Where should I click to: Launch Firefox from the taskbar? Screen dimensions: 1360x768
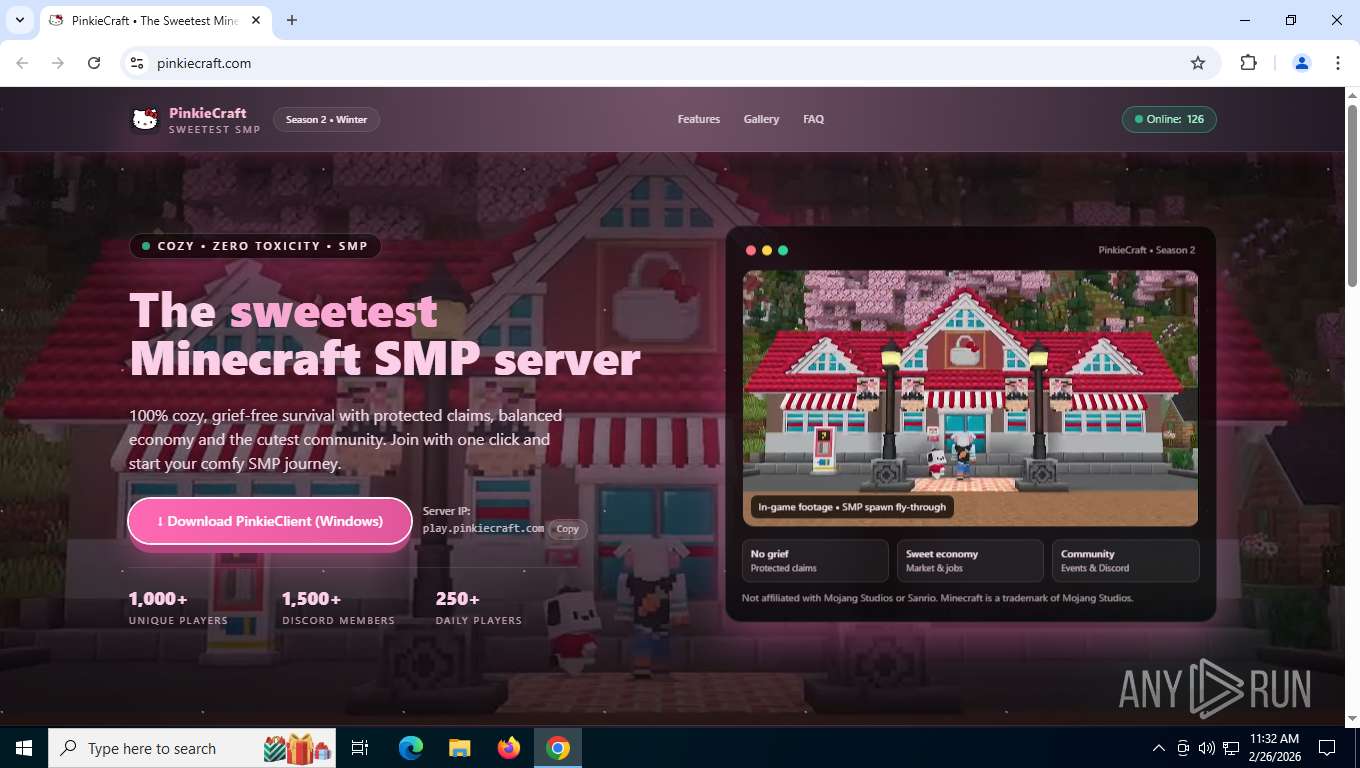pos(509,748)
